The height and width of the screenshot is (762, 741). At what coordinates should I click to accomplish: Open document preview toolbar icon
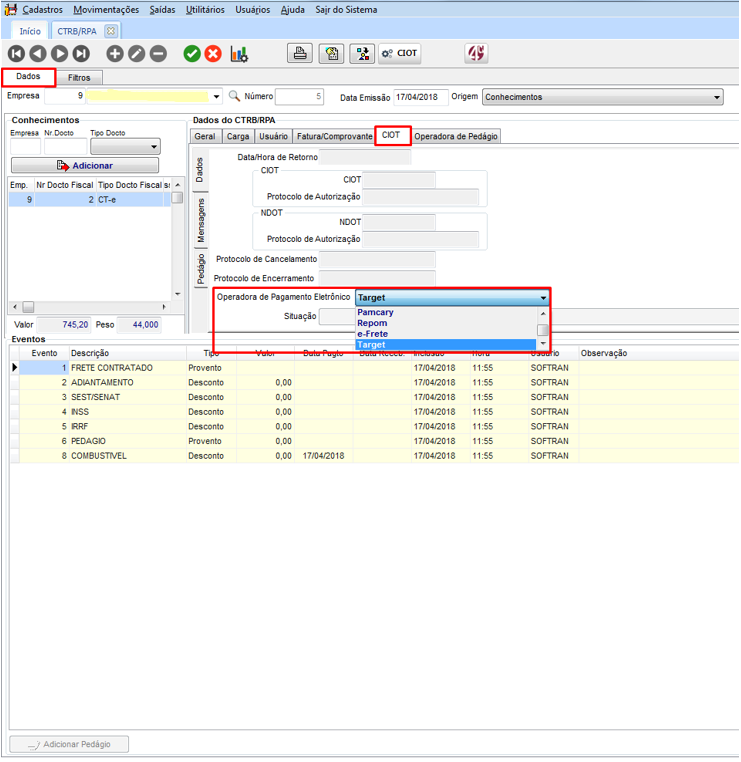pyautogui.click(x=331, y=53)
